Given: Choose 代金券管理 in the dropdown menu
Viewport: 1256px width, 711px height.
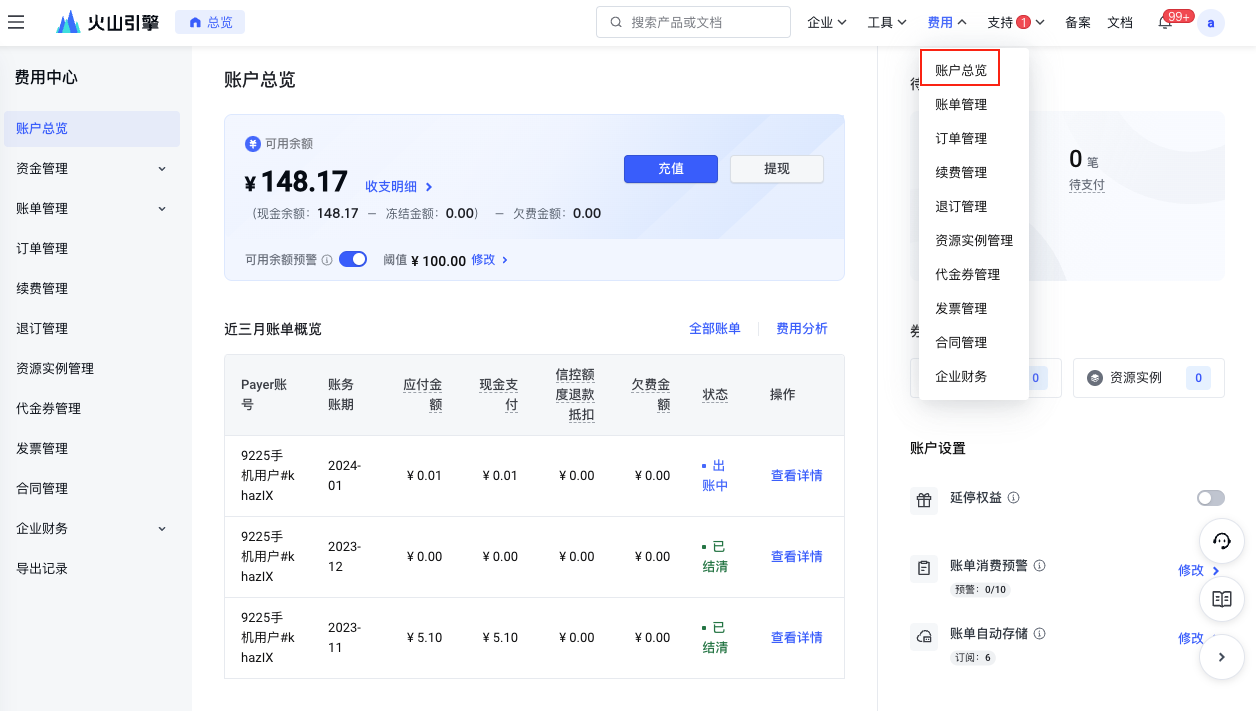Looking at the screenshot, I should coord(967,275).
